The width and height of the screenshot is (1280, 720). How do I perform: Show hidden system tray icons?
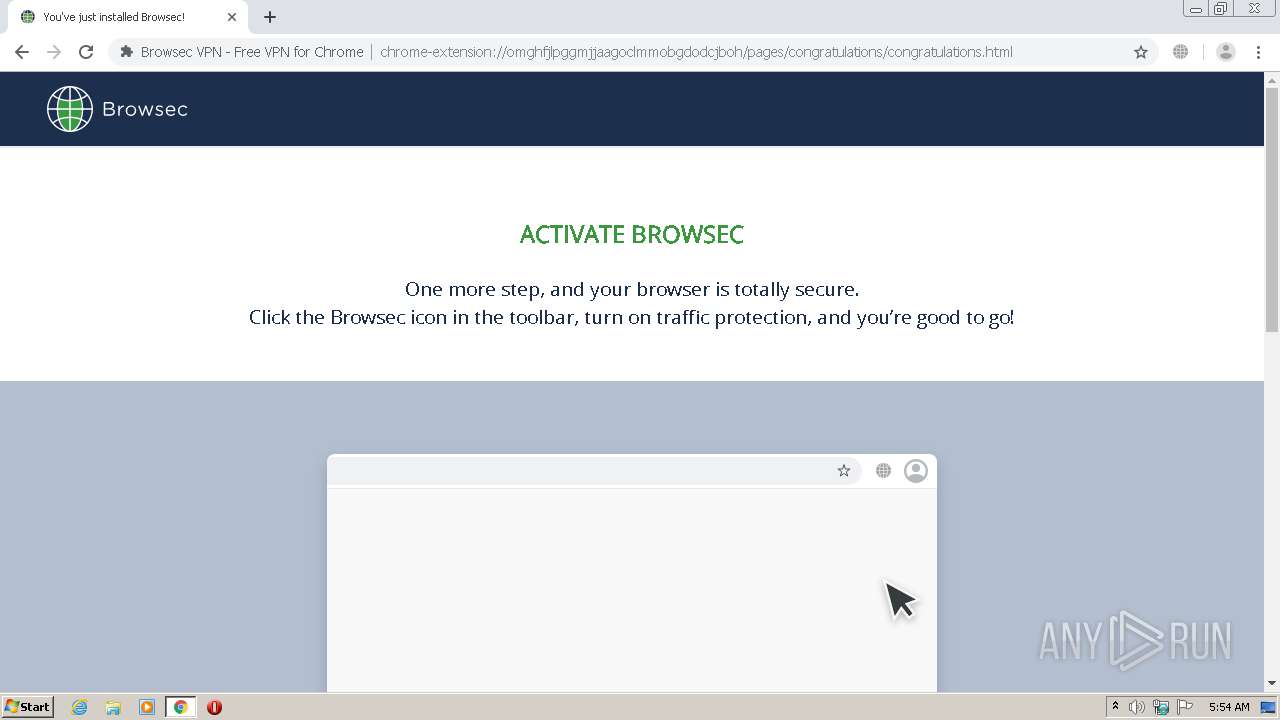point(1115,707)
